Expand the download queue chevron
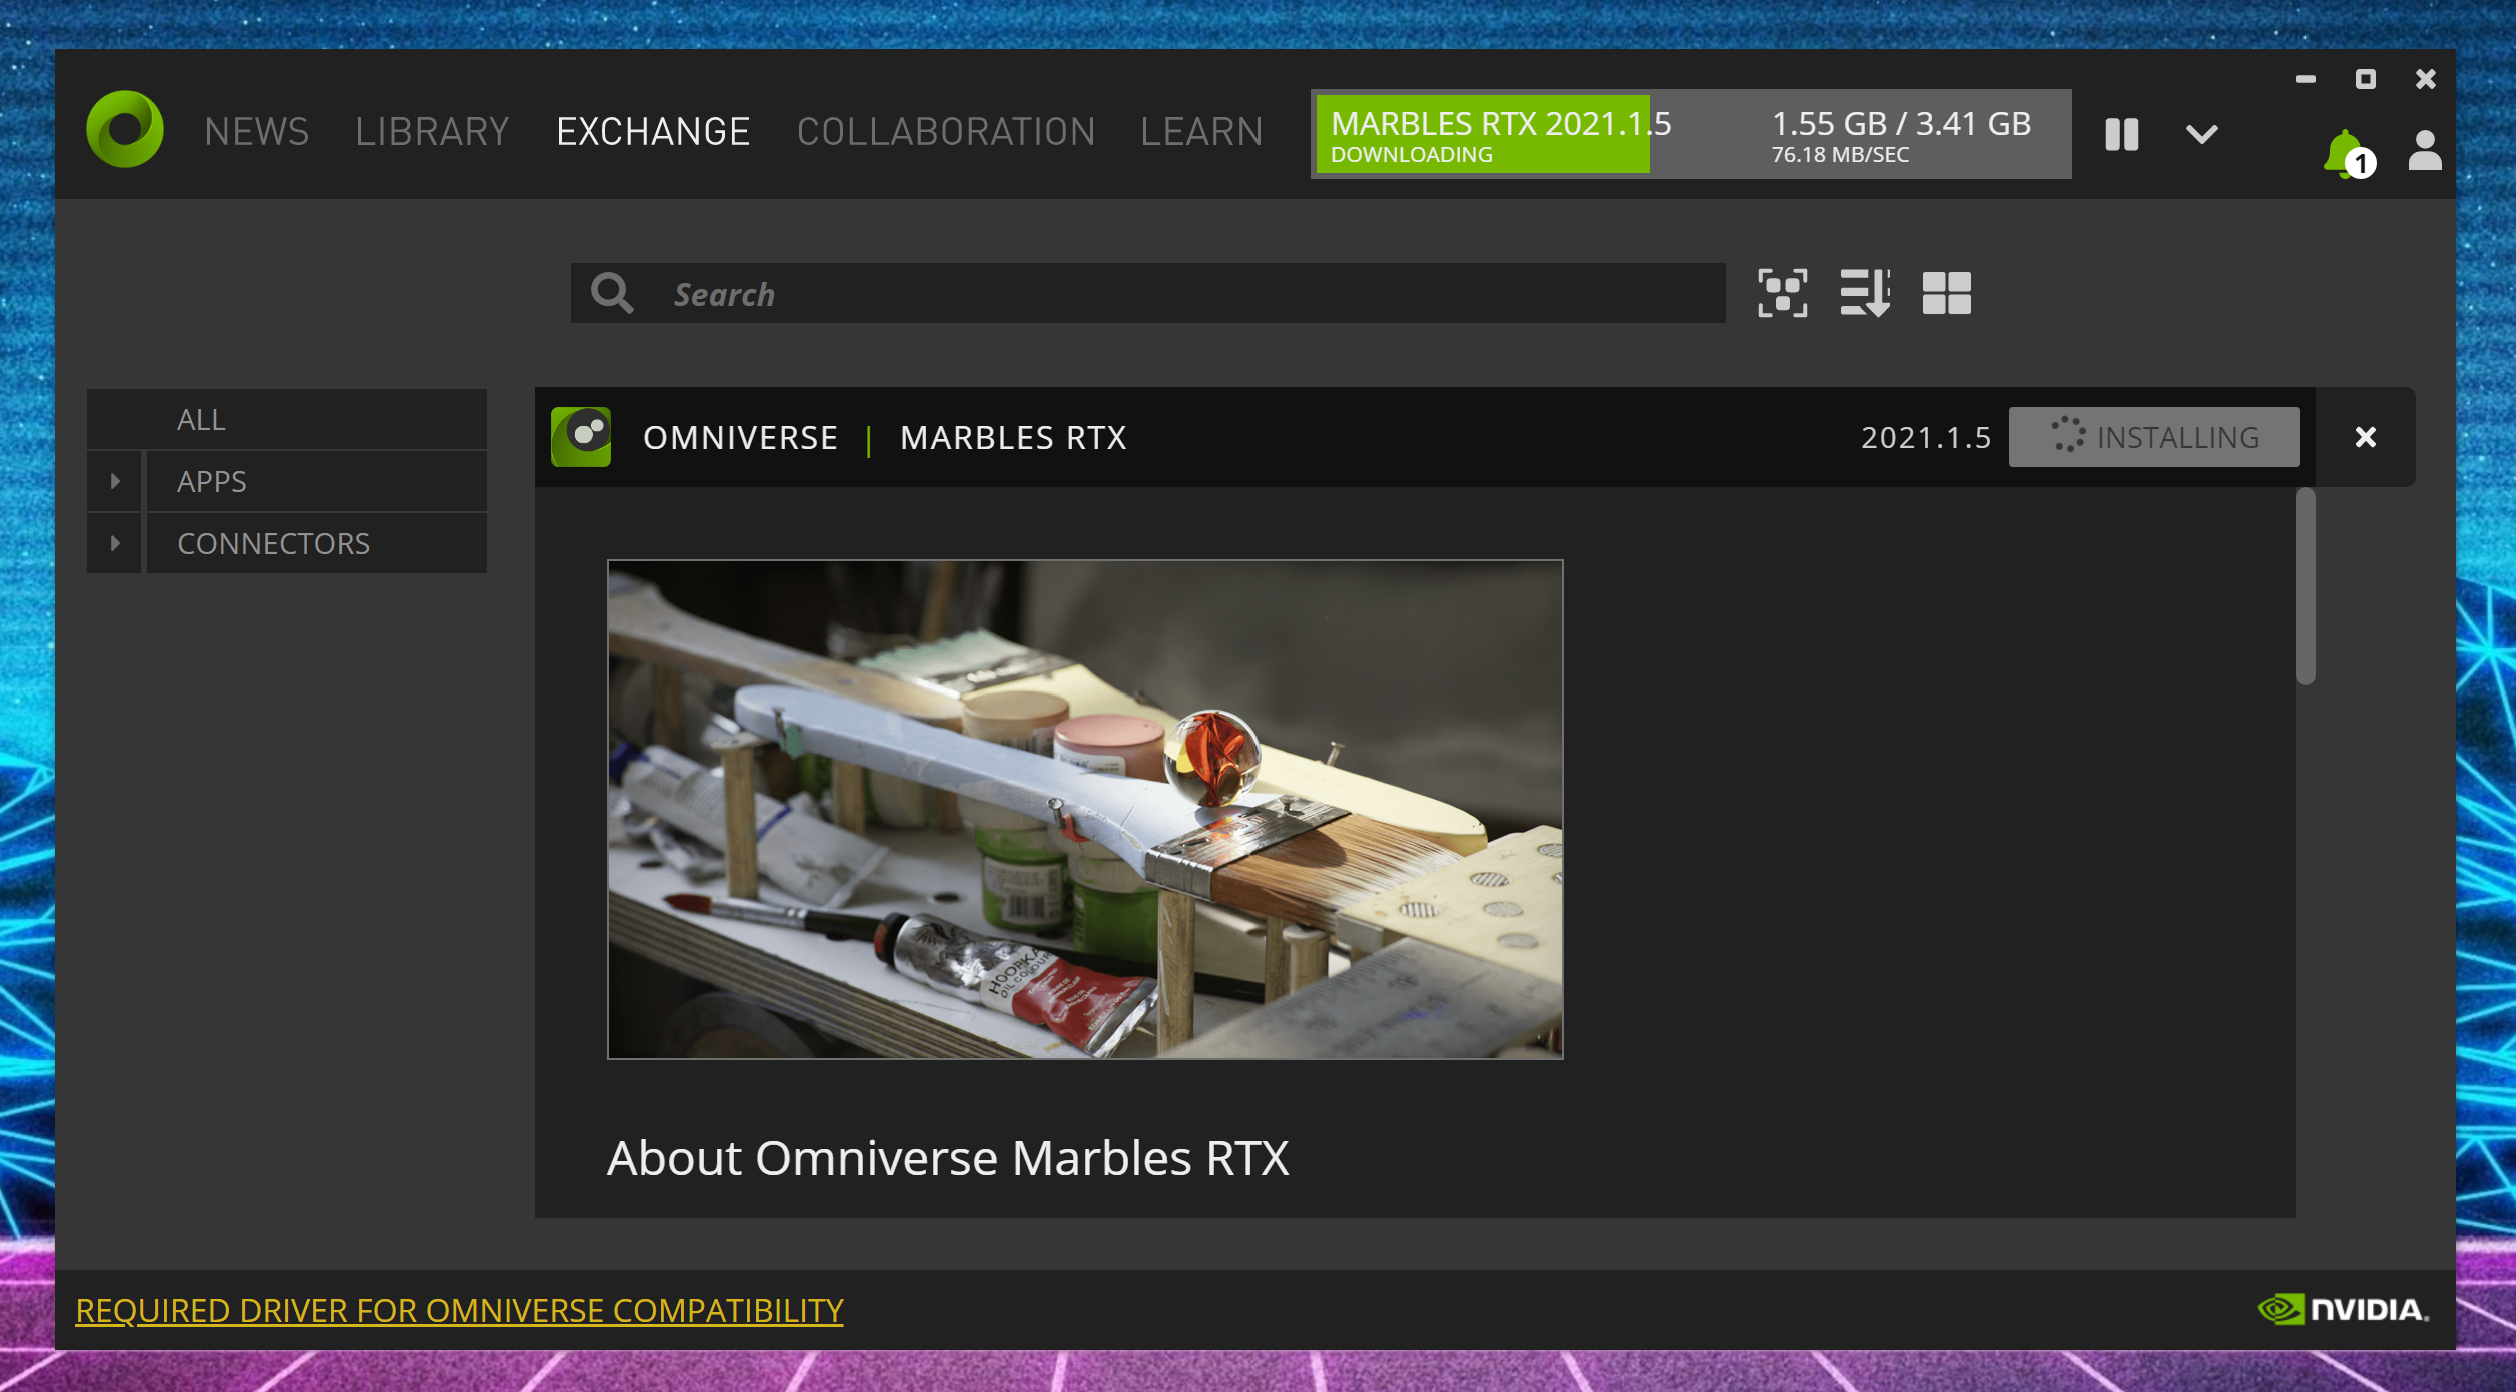 pos(2201,134)
